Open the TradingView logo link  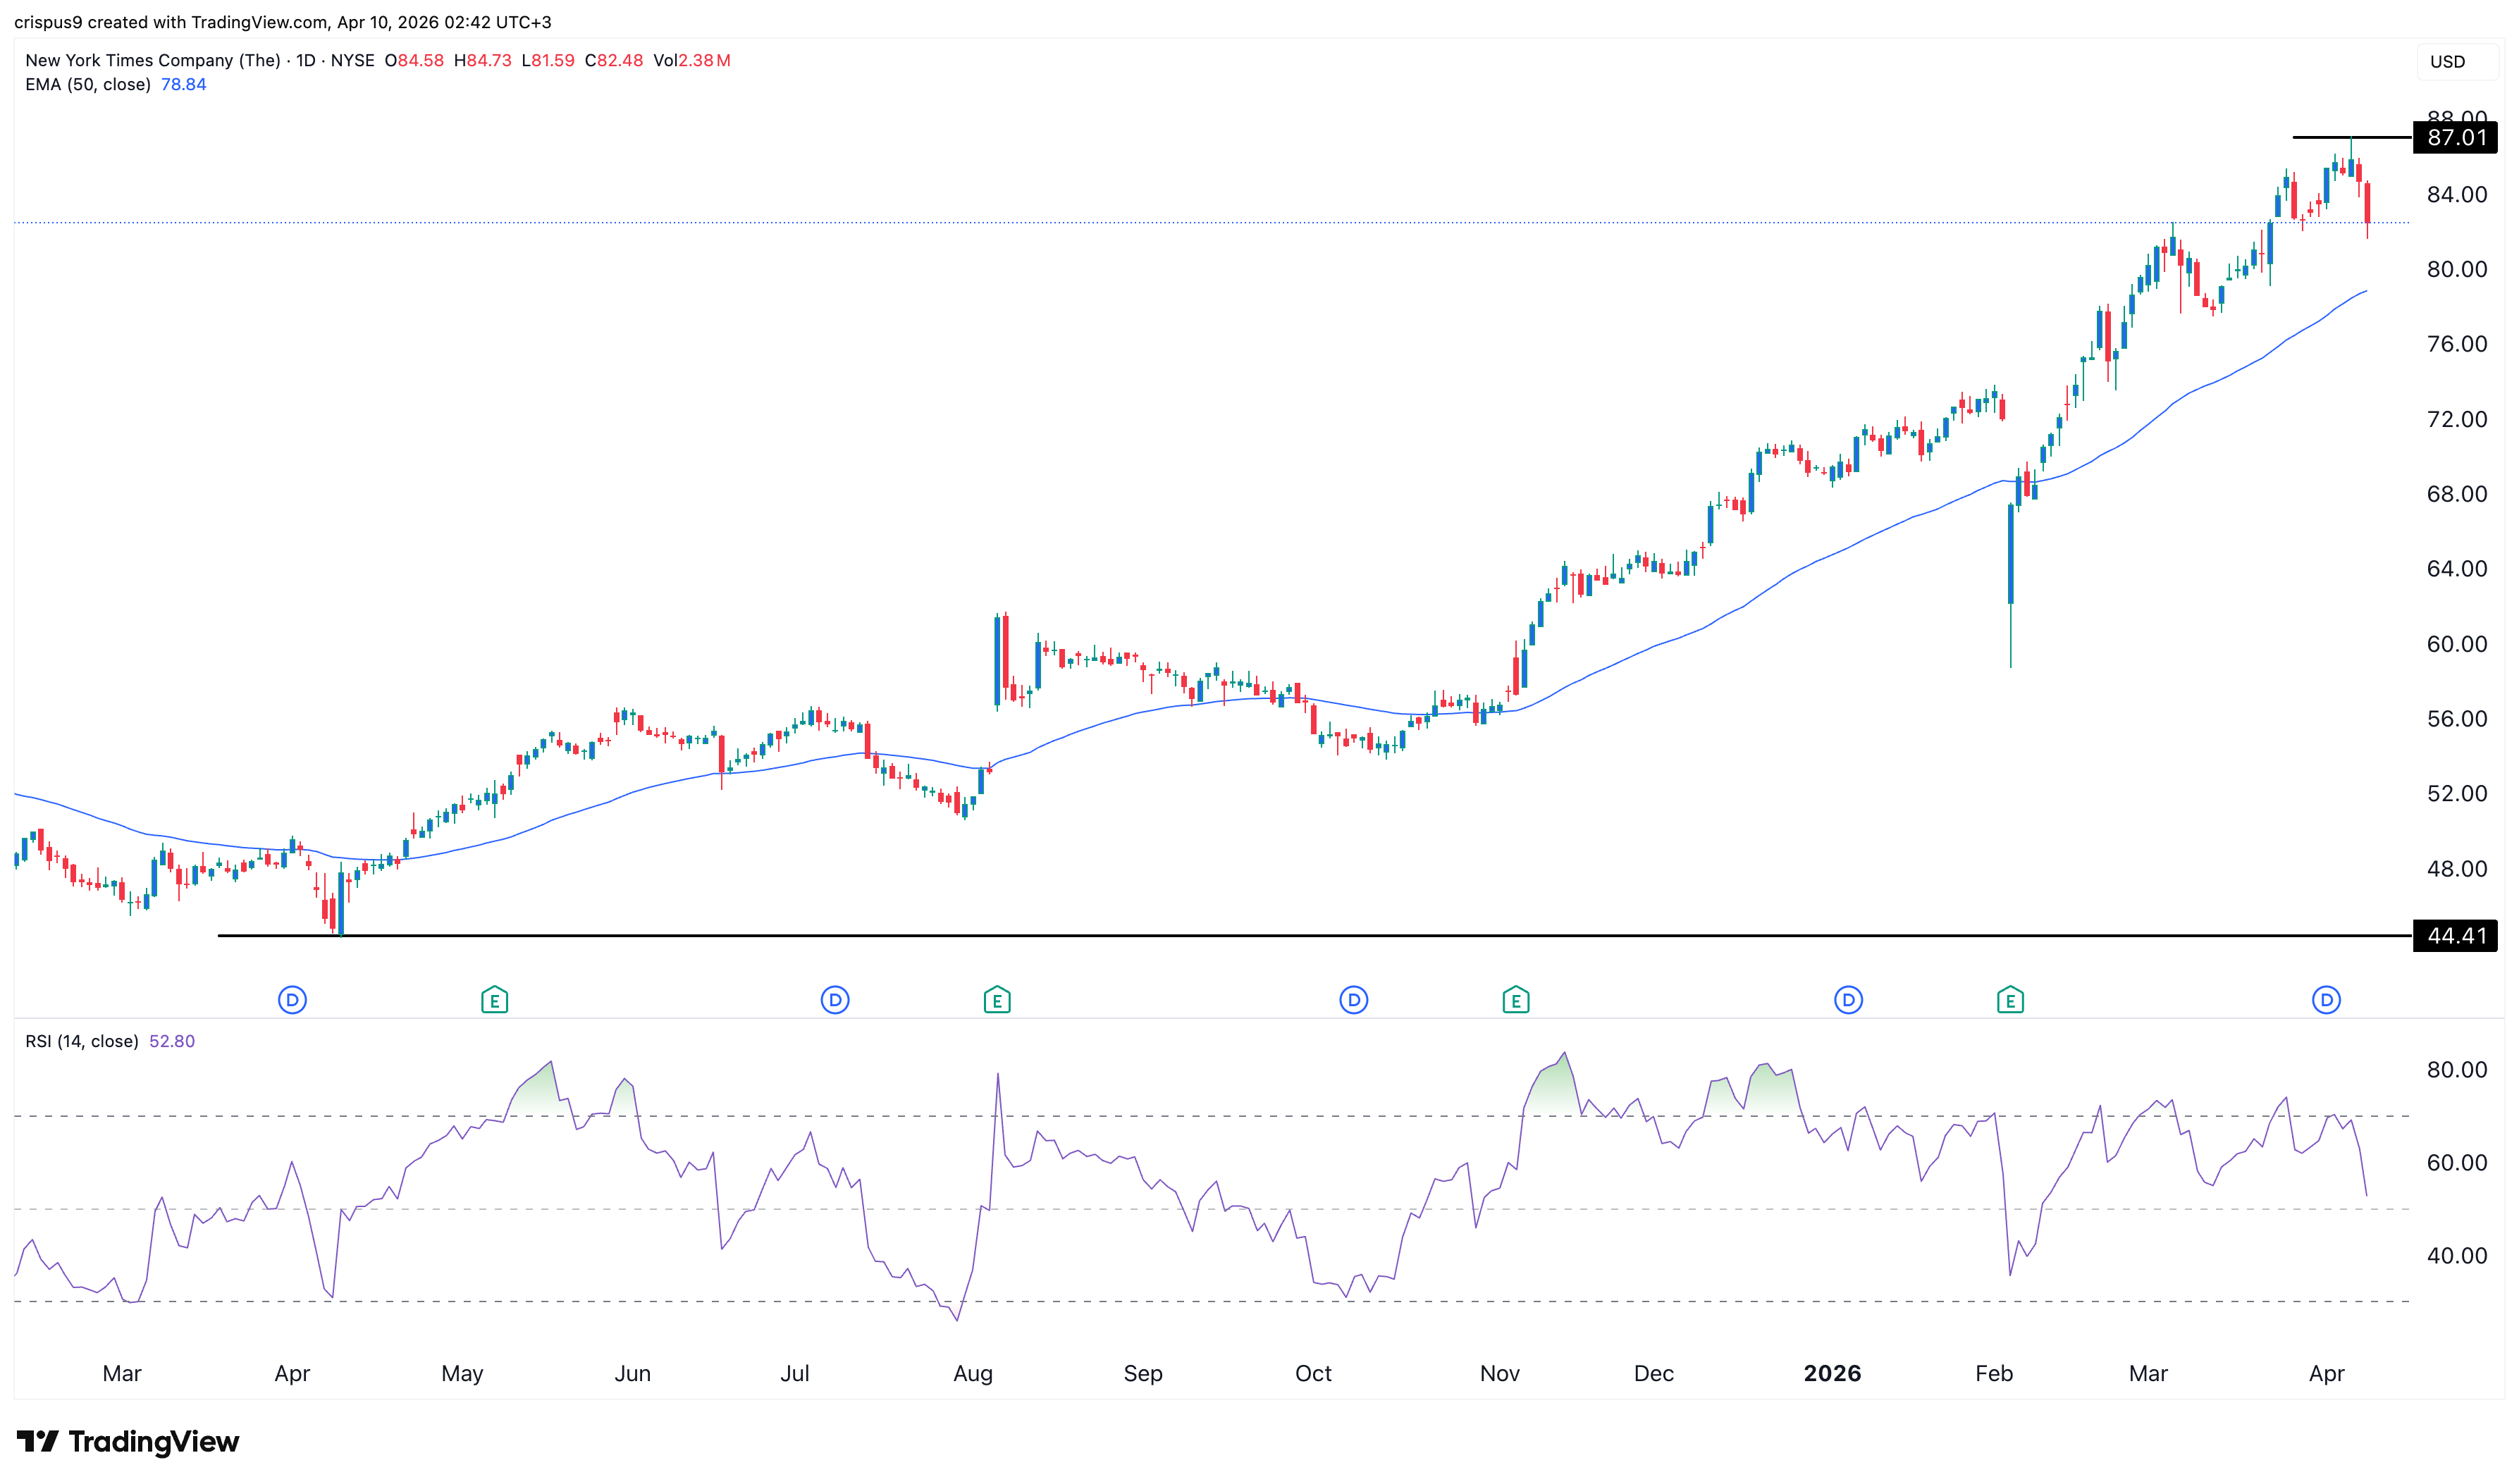[x=128, y=1441]
